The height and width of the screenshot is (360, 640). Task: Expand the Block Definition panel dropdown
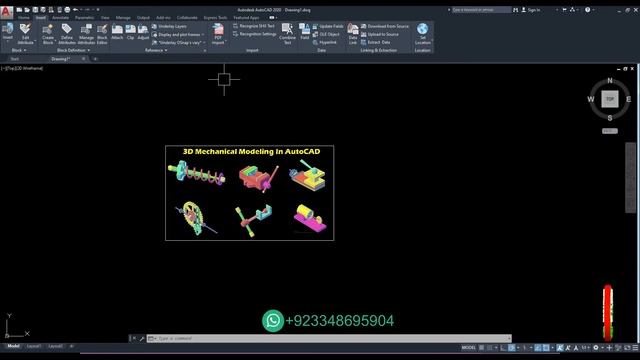(73, 50)
